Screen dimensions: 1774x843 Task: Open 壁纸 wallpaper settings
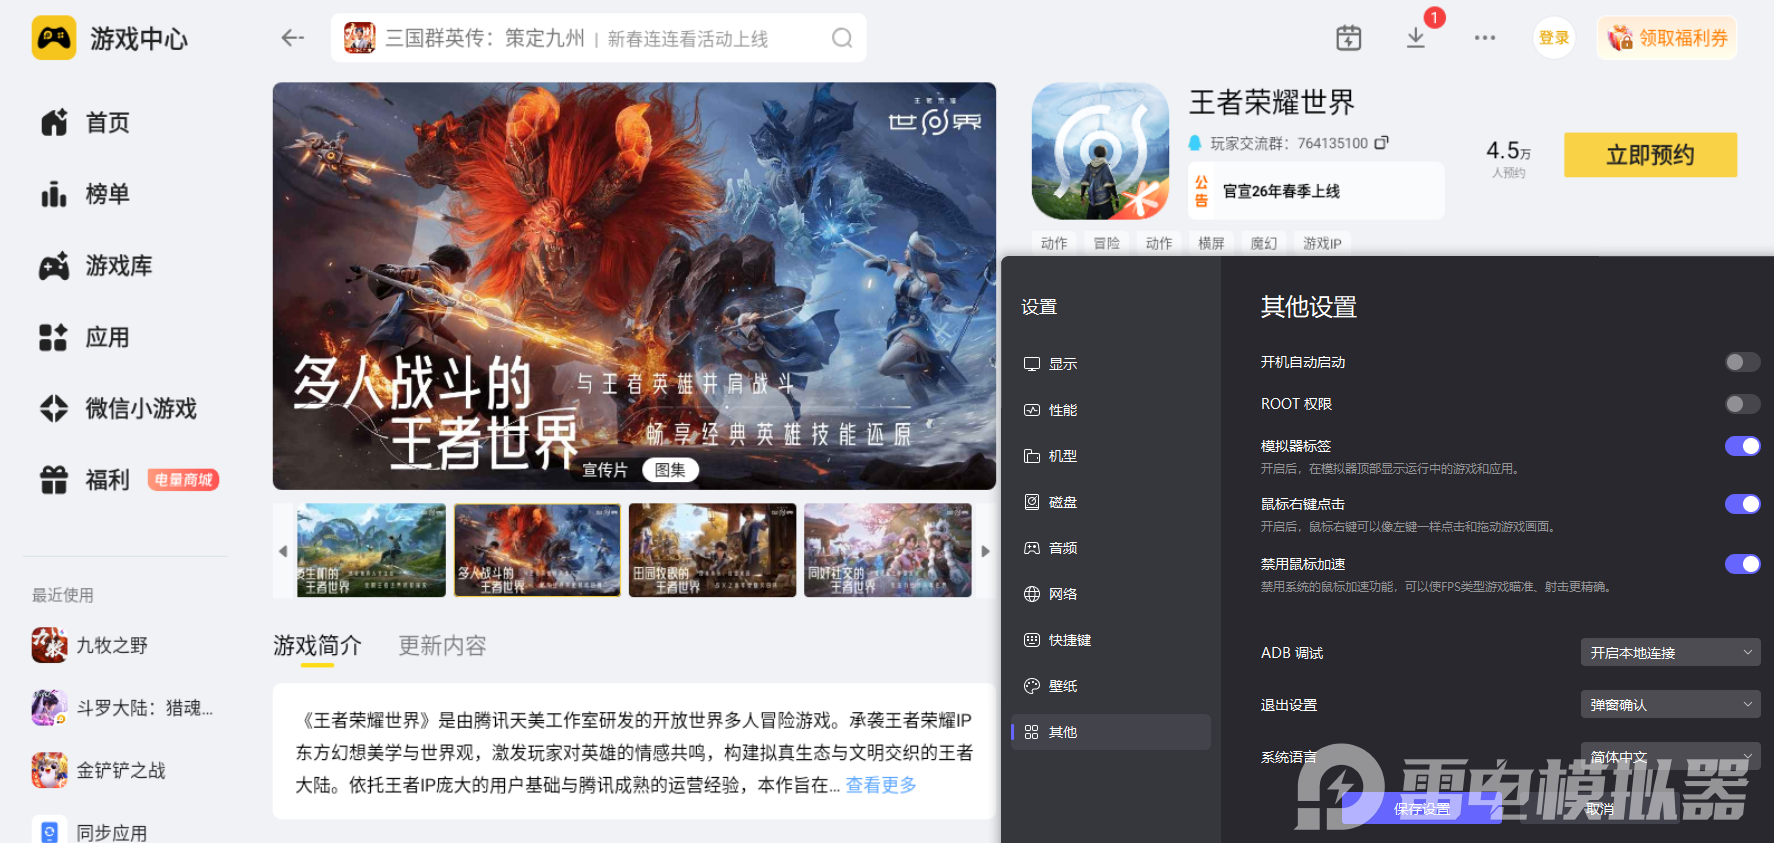[1111, 686]
